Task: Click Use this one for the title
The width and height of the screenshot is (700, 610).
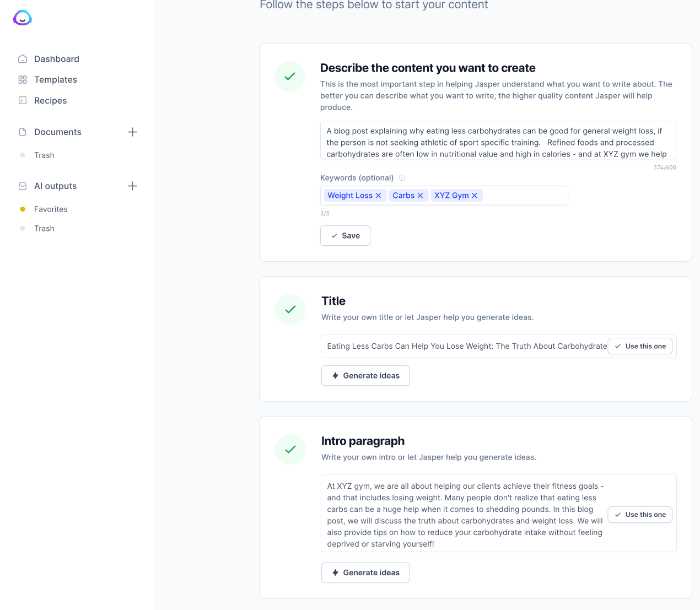Action: click(x=641, y=346)
